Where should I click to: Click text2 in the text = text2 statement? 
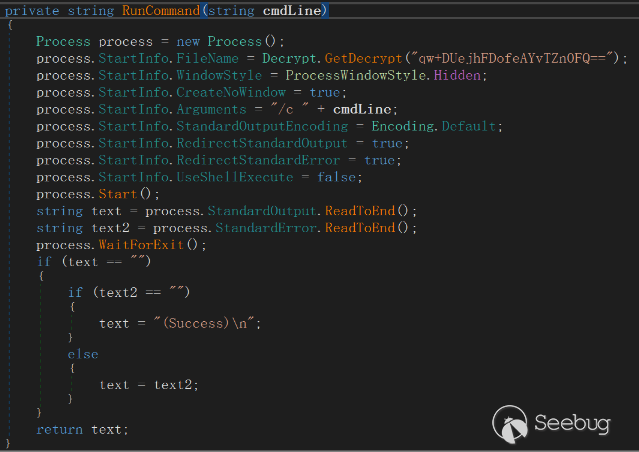[x=173, y=385]
